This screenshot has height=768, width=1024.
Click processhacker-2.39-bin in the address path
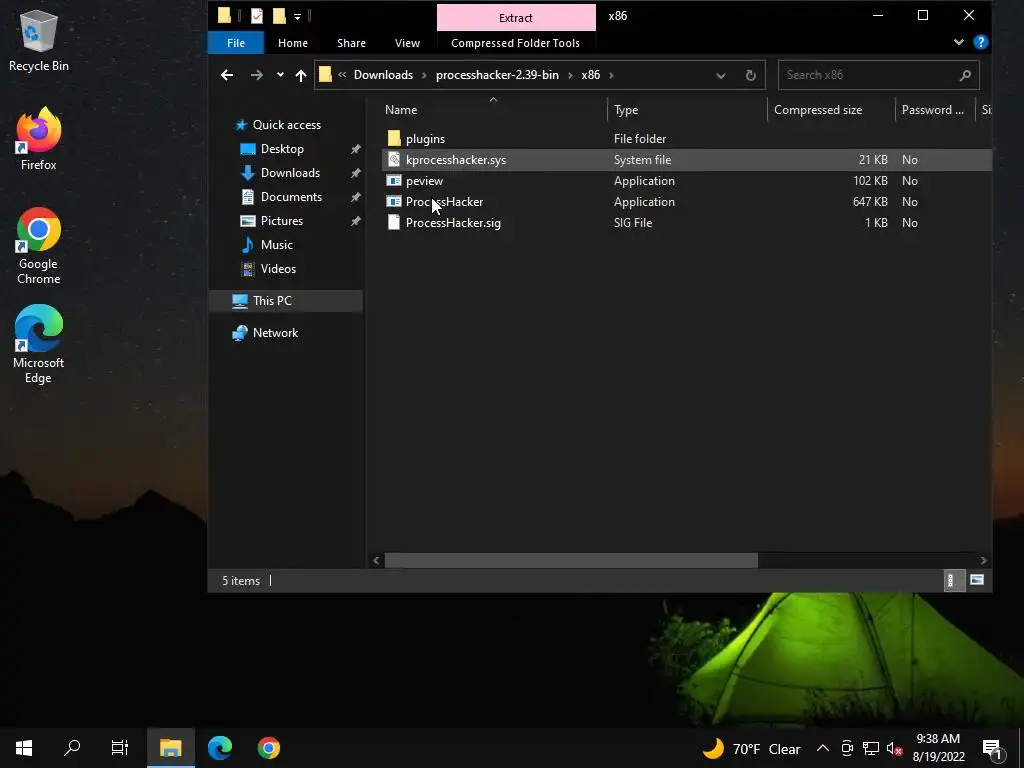pyautogui.click(x=497, y=75)
